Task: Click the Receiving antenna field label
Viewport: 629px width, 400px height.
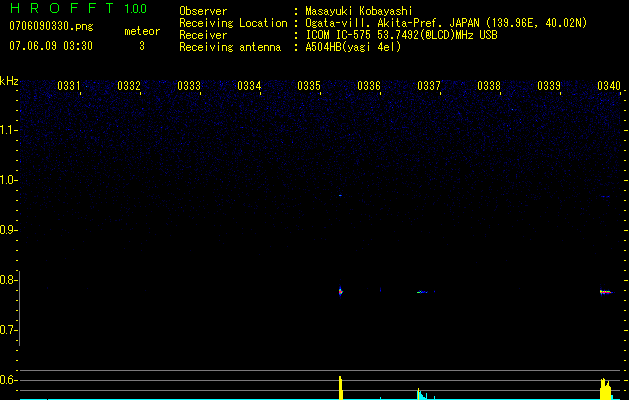Action: 230,47
